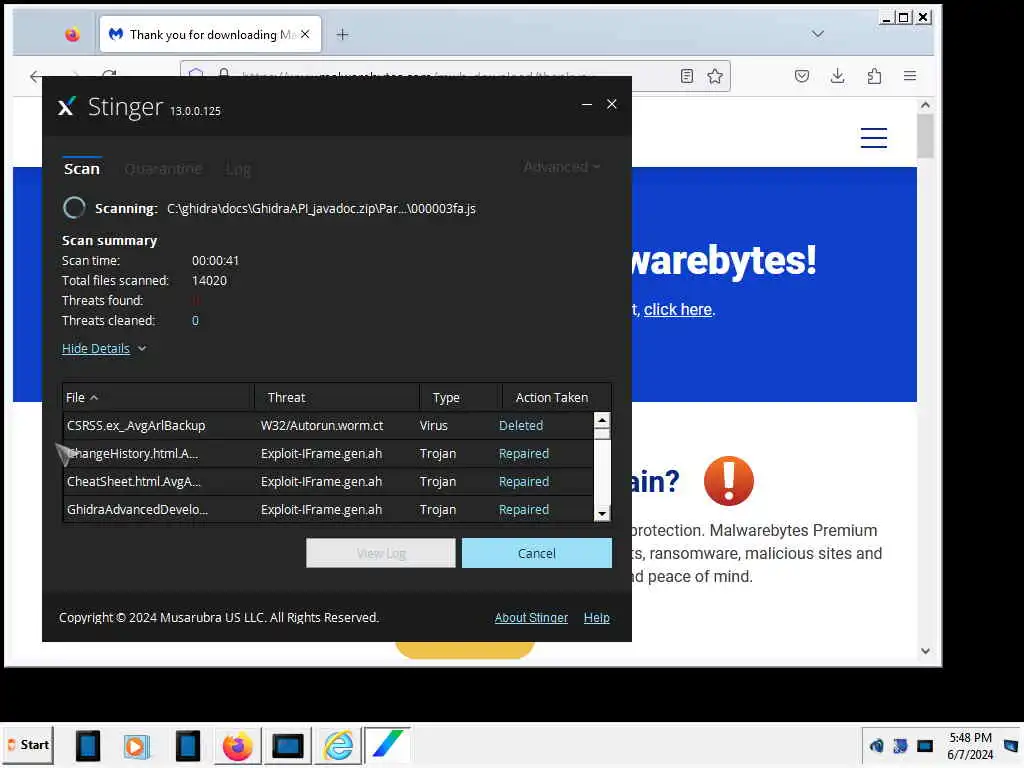Open the Firefox application menu
1024x768 pixels.
(x=910, y=76)
